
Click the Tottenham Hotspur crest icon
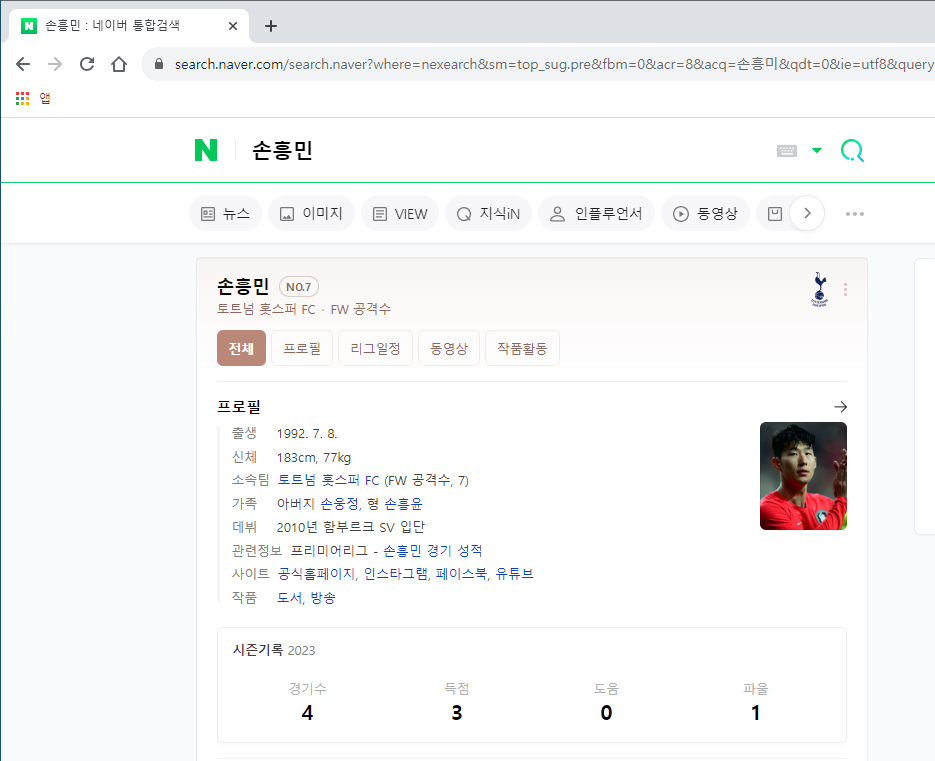tap(819, 289)
